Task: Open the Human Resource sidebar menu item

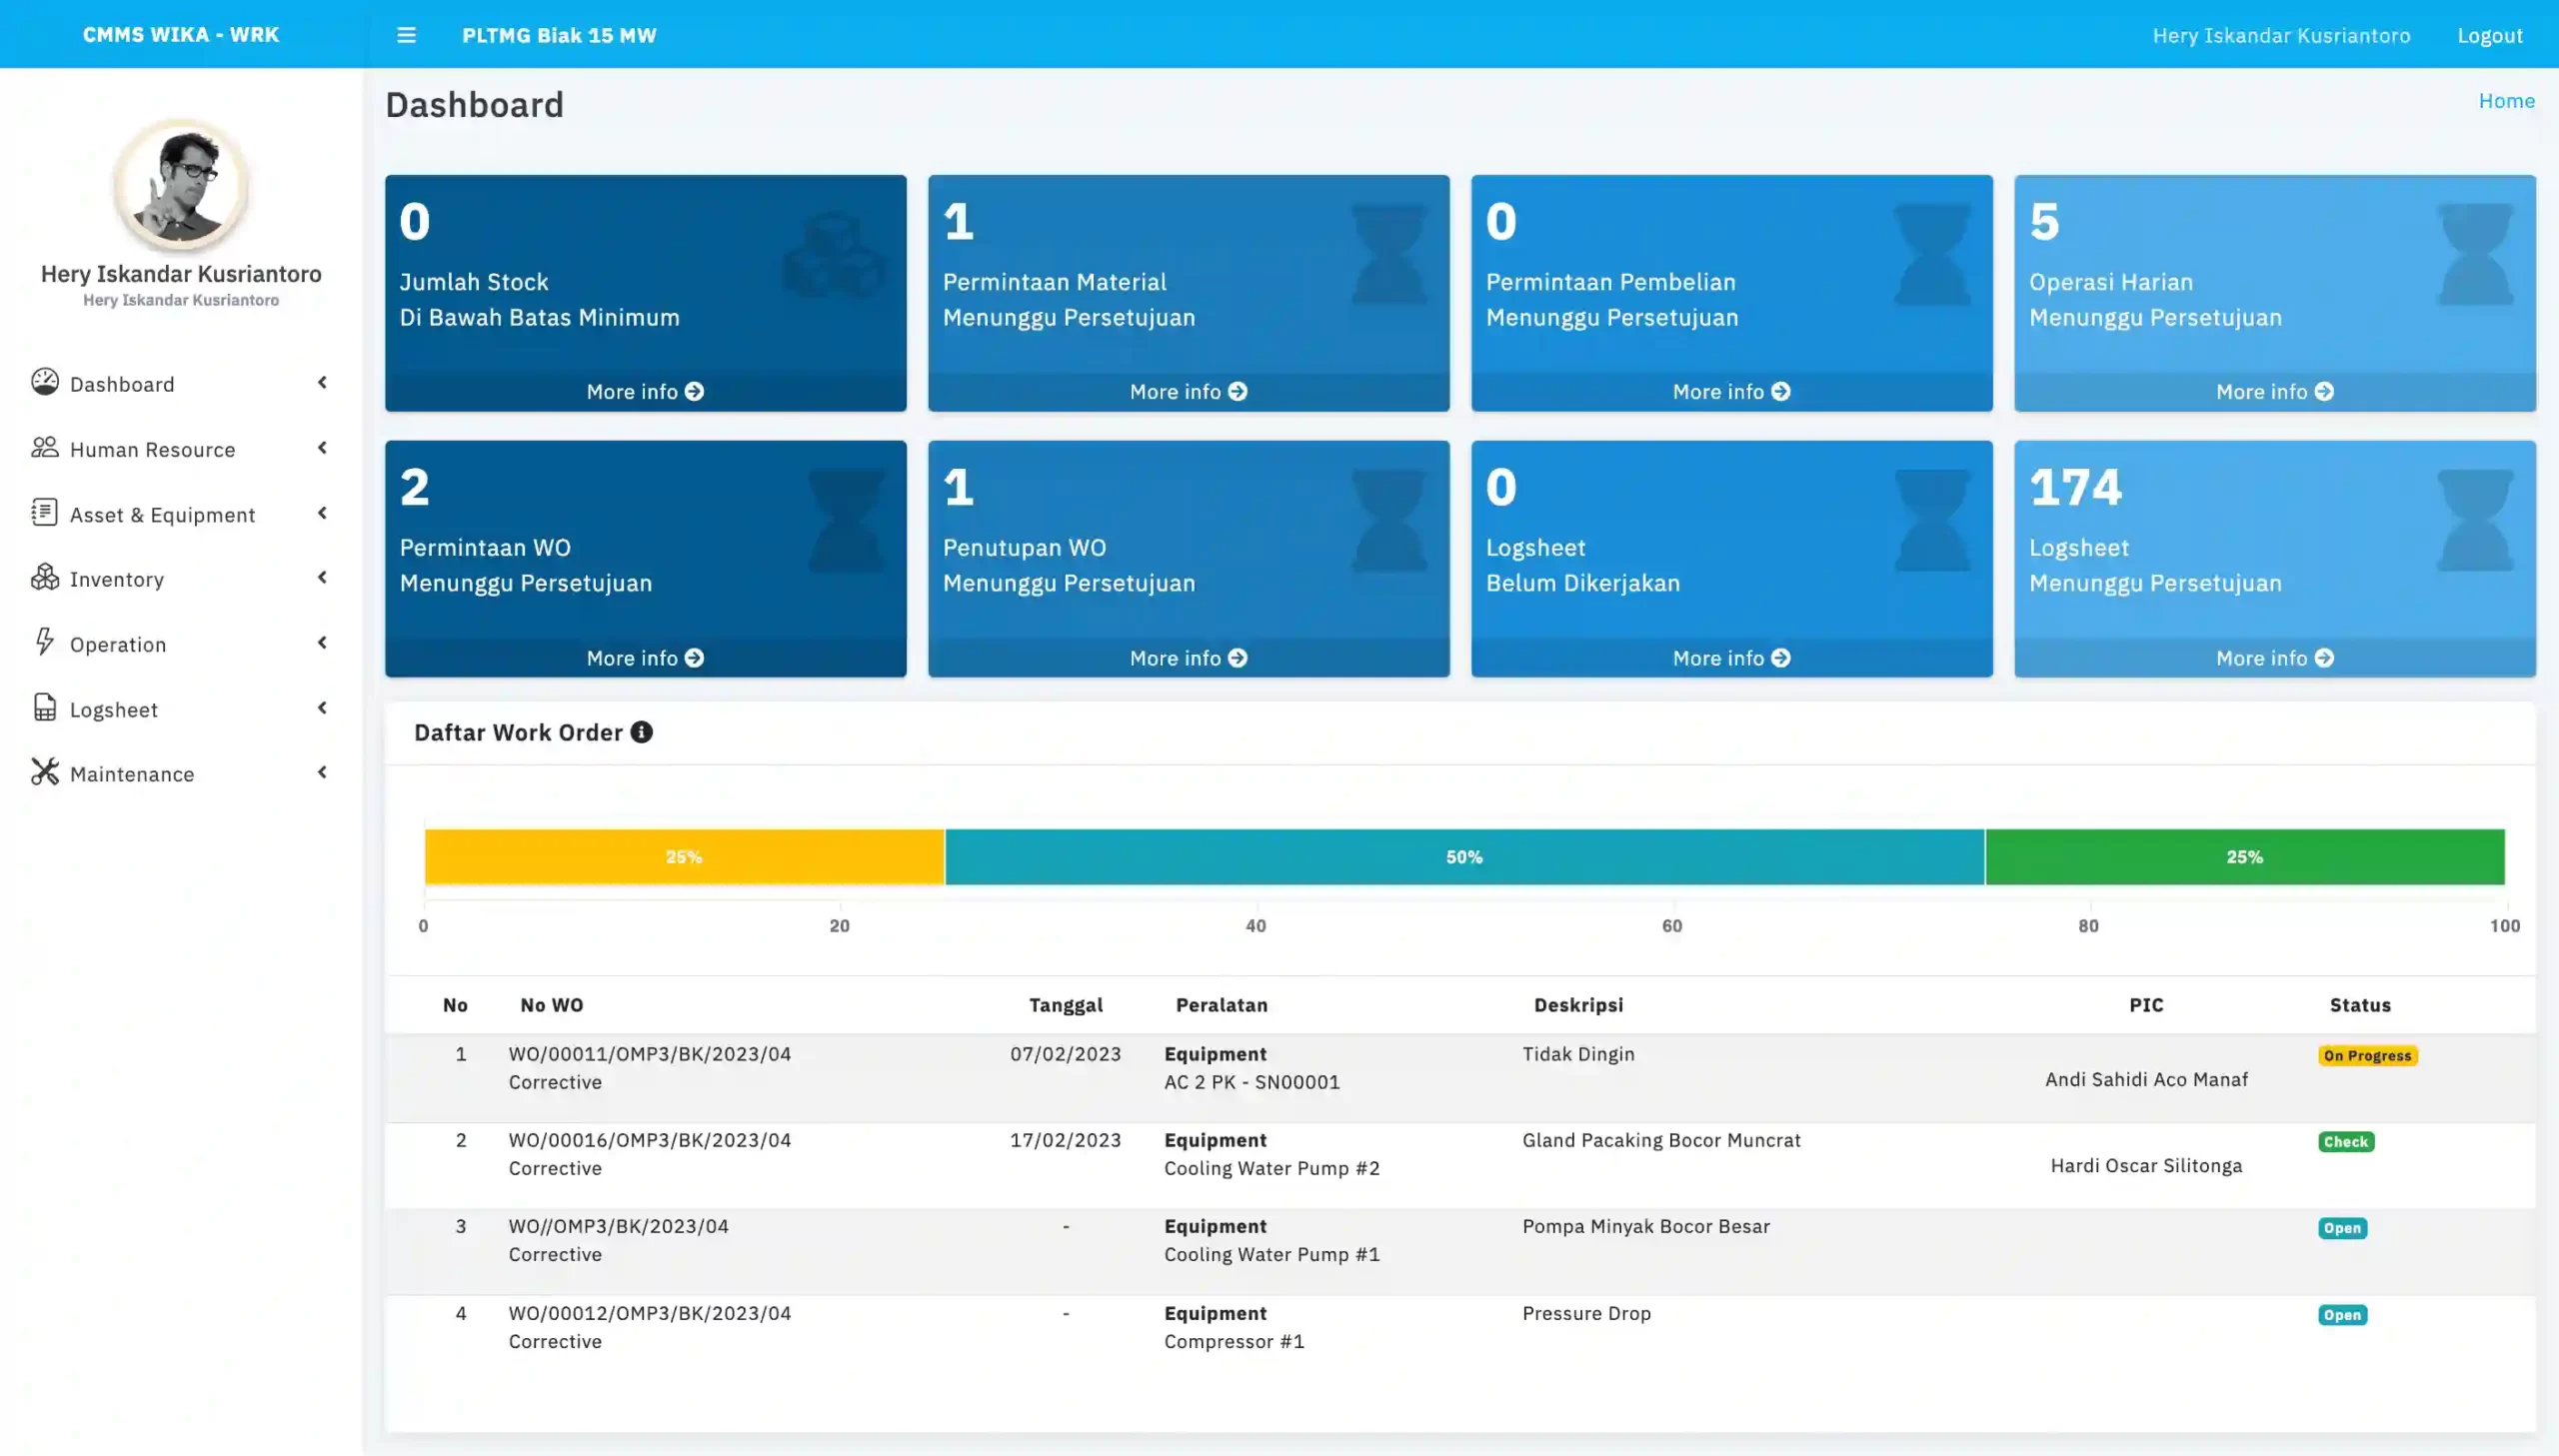Action: point(180,449)
